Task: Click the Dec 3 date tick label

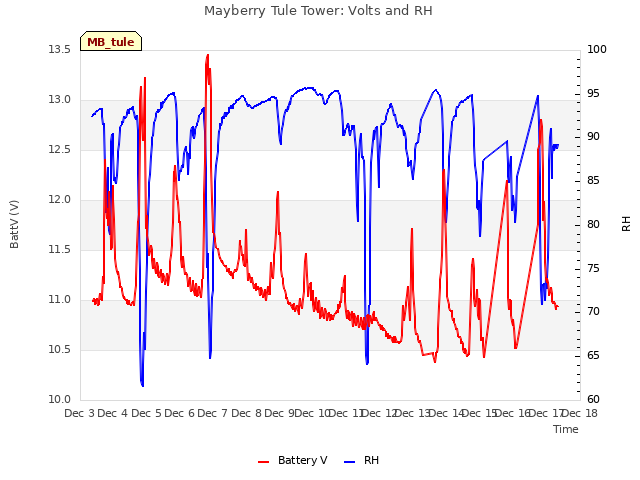Action: click(x=80, y=413)
